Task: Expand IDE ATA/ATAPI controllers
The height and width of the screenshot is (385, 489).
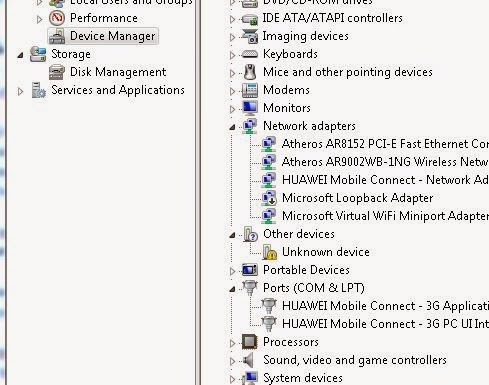Action: [232, 19]
